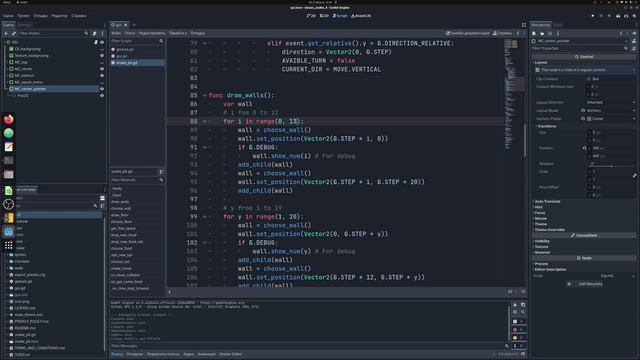
Task: Show the hidden MC_pause_menu node
Action: tap(102, 82)
